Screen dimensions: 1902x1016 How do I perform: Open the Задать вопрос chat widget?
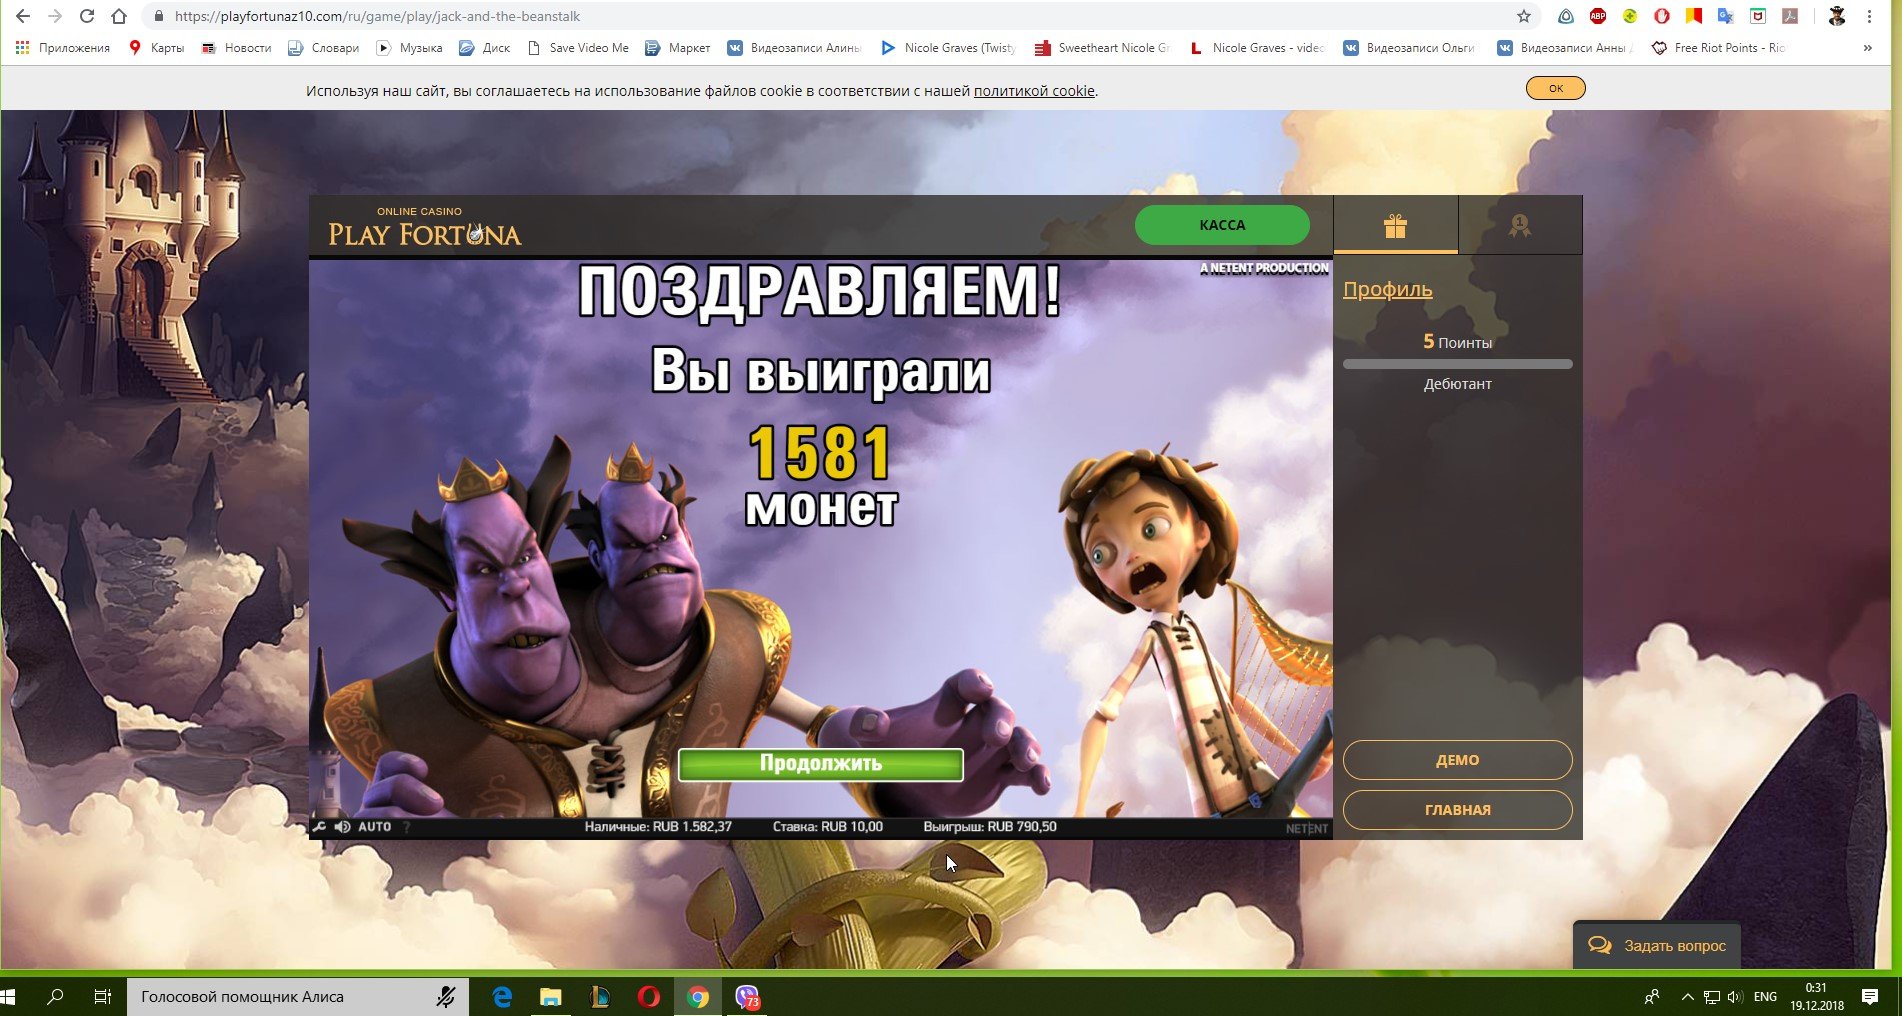click(x=1657, y=945)
